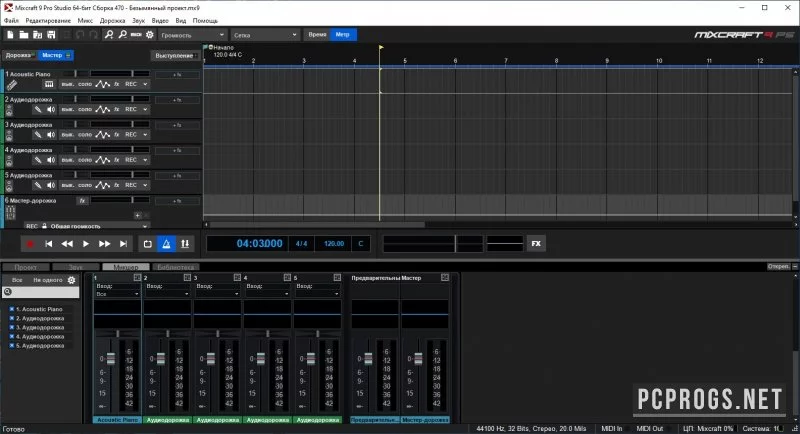Open the piano keyboard icon on Acoustic Piano track
The height and width of the screenshot is (434, 800).
pyautogui.click(x=49, y=84)
